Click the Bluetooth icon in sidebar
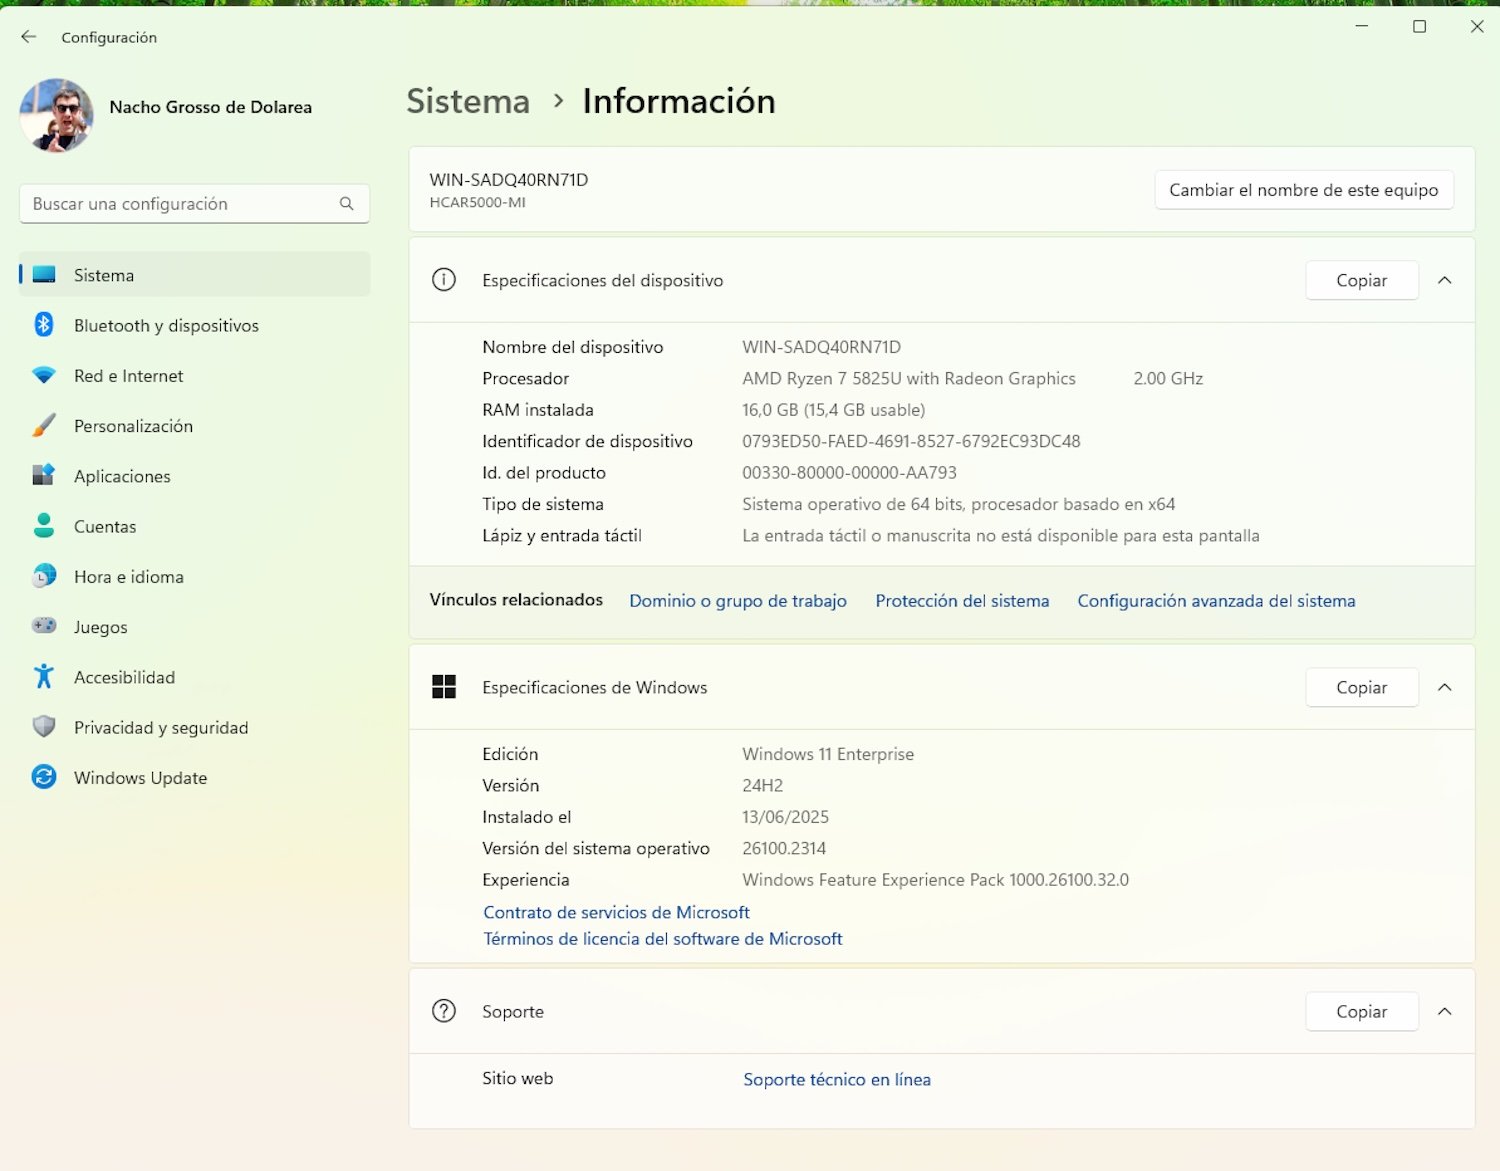Viewport: 1500px width, 1171px height. click(44, 325)
